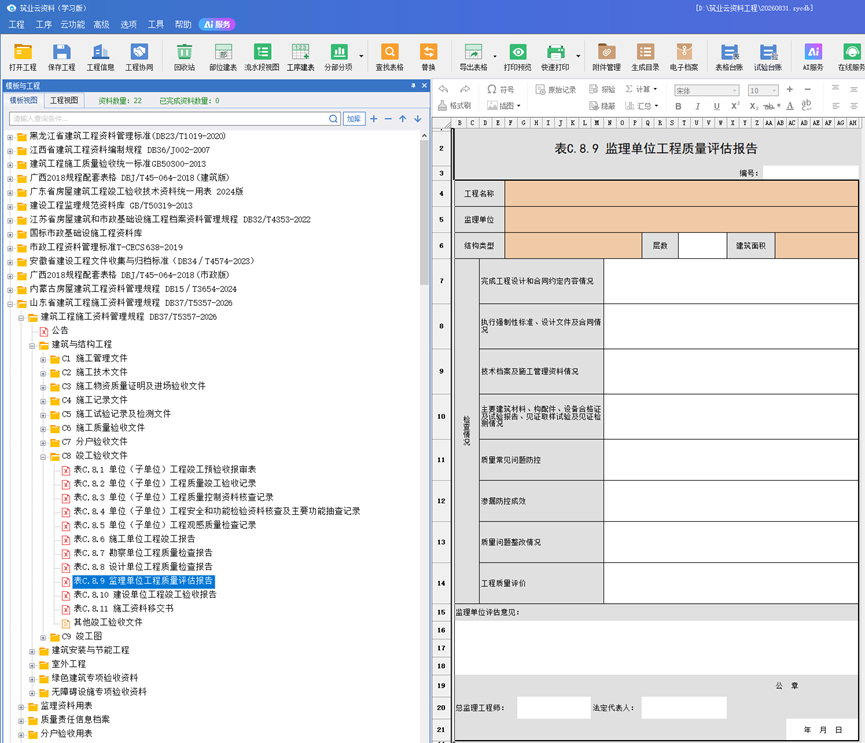865x743 pixels.
Task: Collapse the C8 竣工验收文件 folder
Action: (43, 457)
